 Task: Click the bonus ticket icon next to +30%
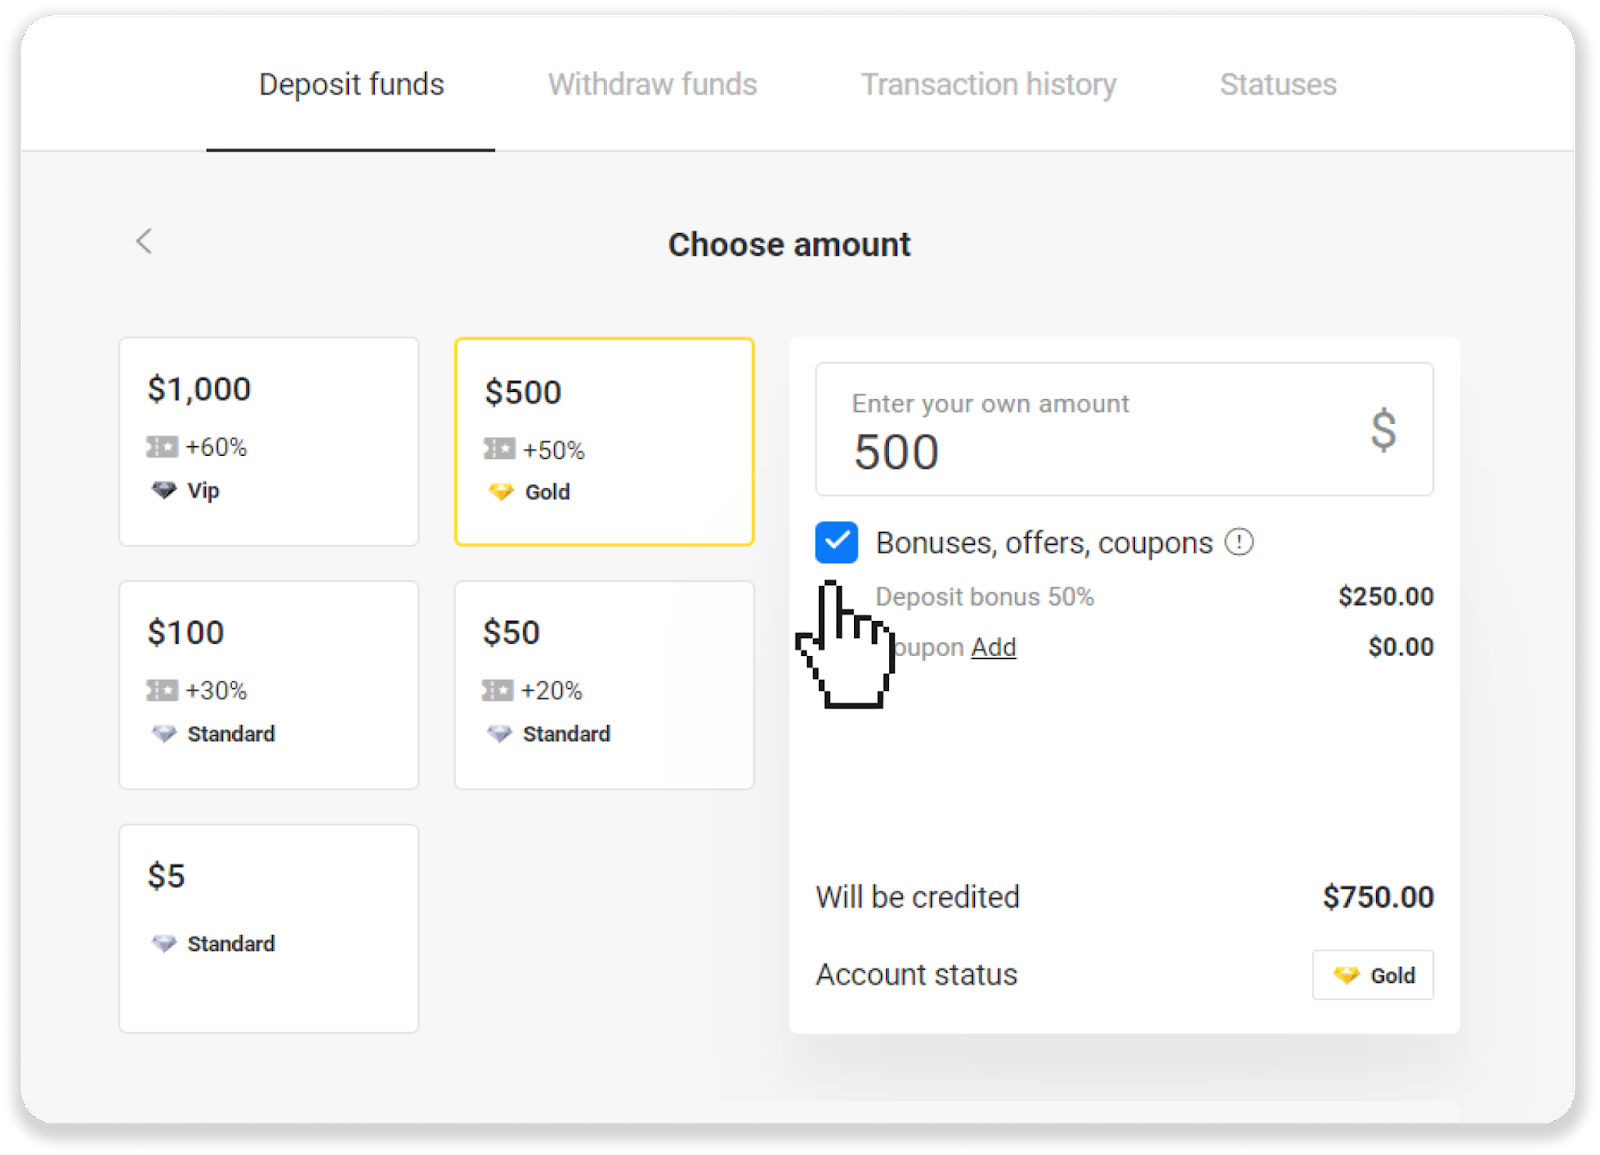162,690
